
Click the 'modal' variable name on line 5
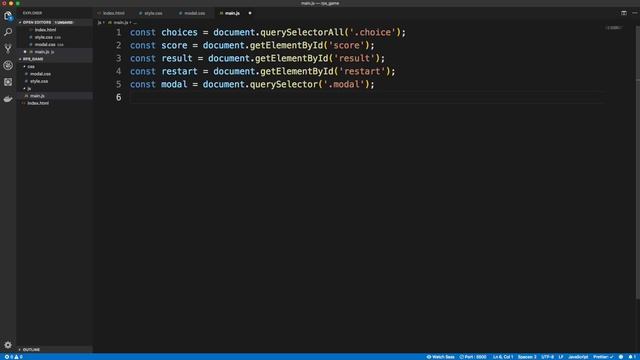pos(174,84)
